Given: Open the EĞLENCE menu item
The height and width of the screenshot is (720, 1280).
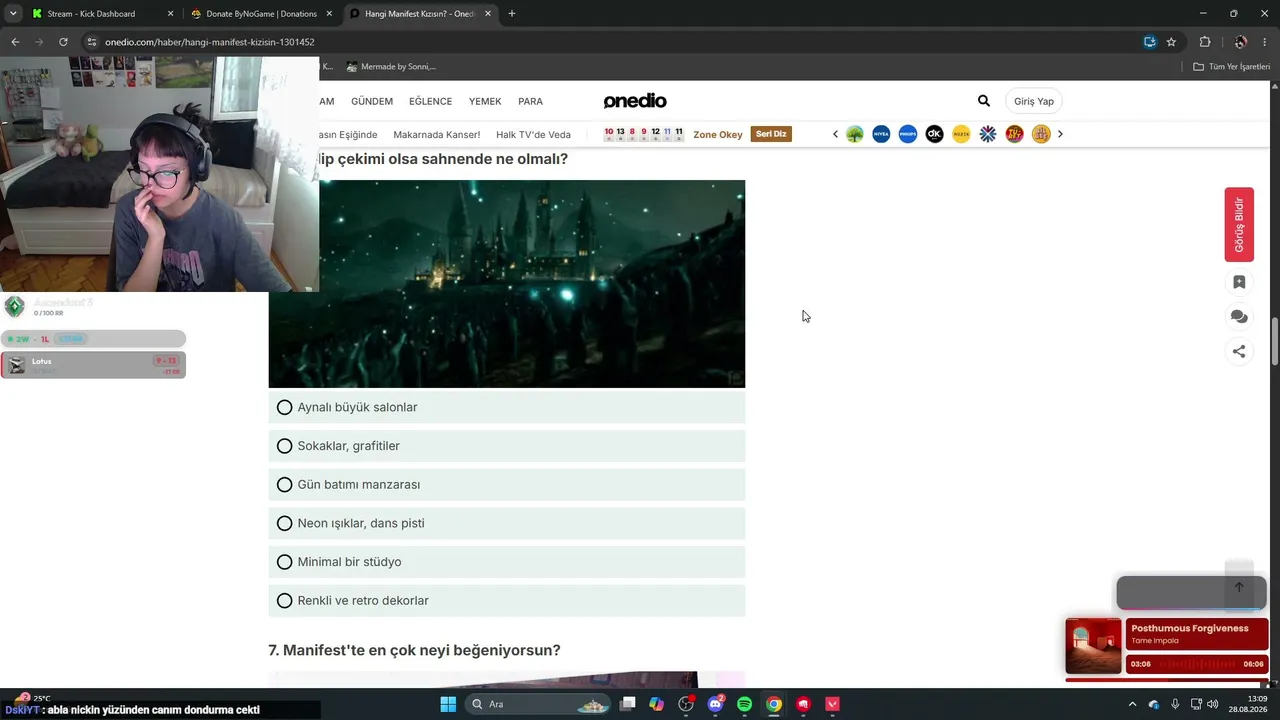Looking at the screenshot, I should click(x=431, y=101).
